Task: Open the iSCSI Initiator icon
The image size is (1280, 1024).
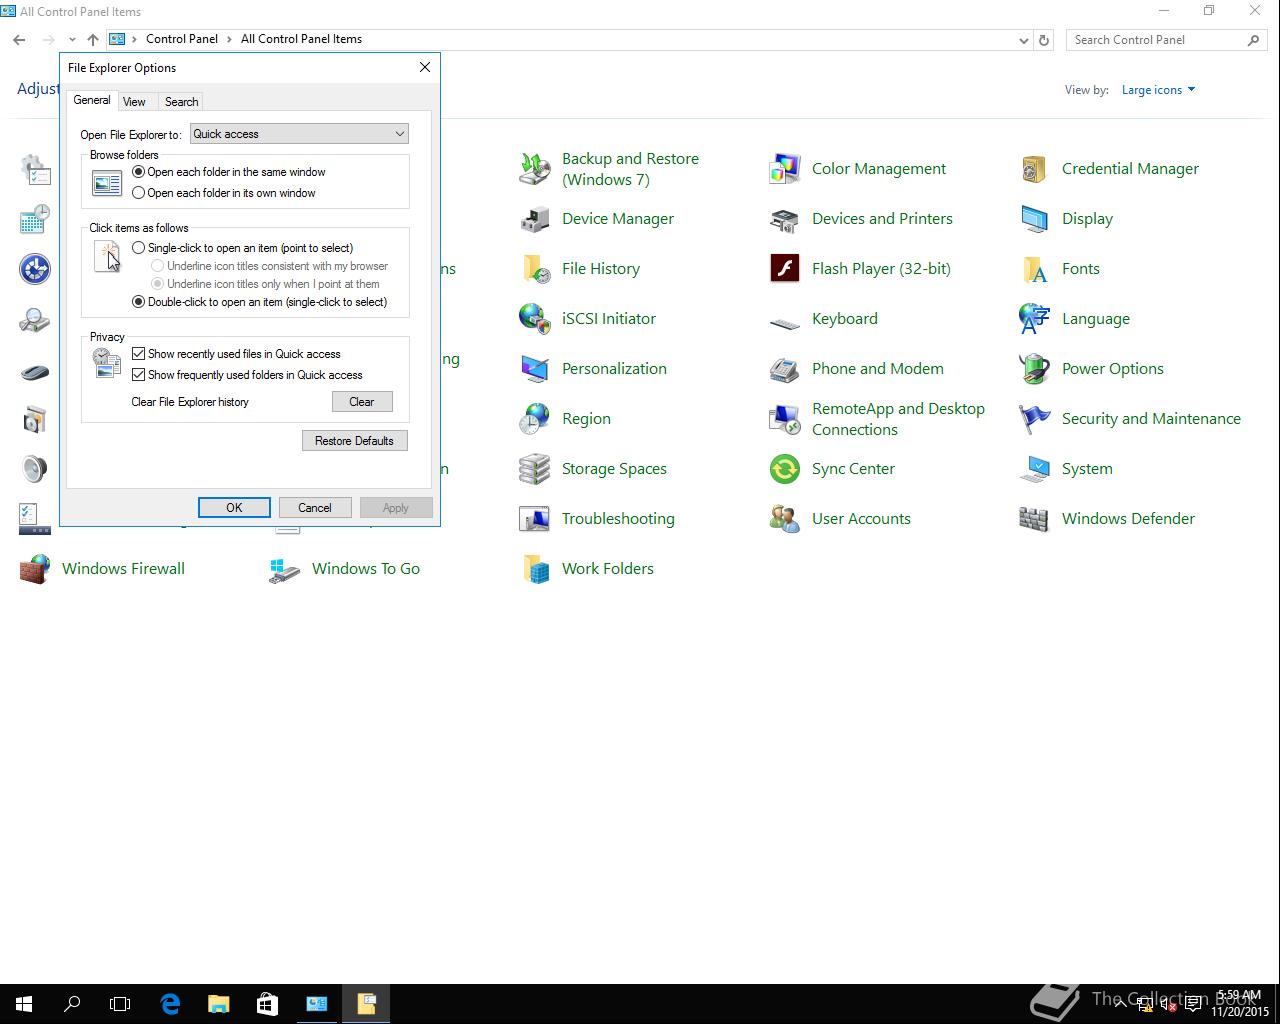Action: 535,319
